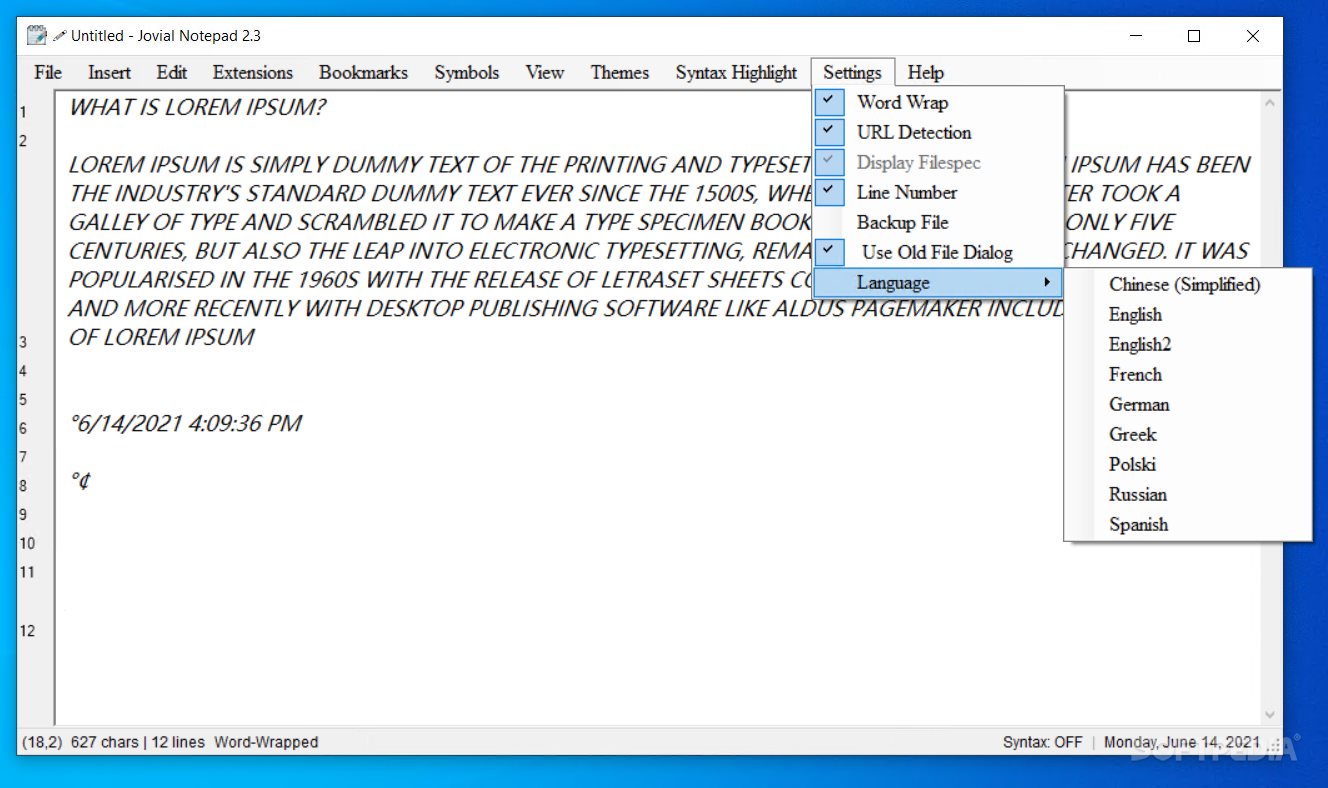The image size is (1328, 788).
Task: Close the Jovial Notepad window
Action: (1253, 36)
